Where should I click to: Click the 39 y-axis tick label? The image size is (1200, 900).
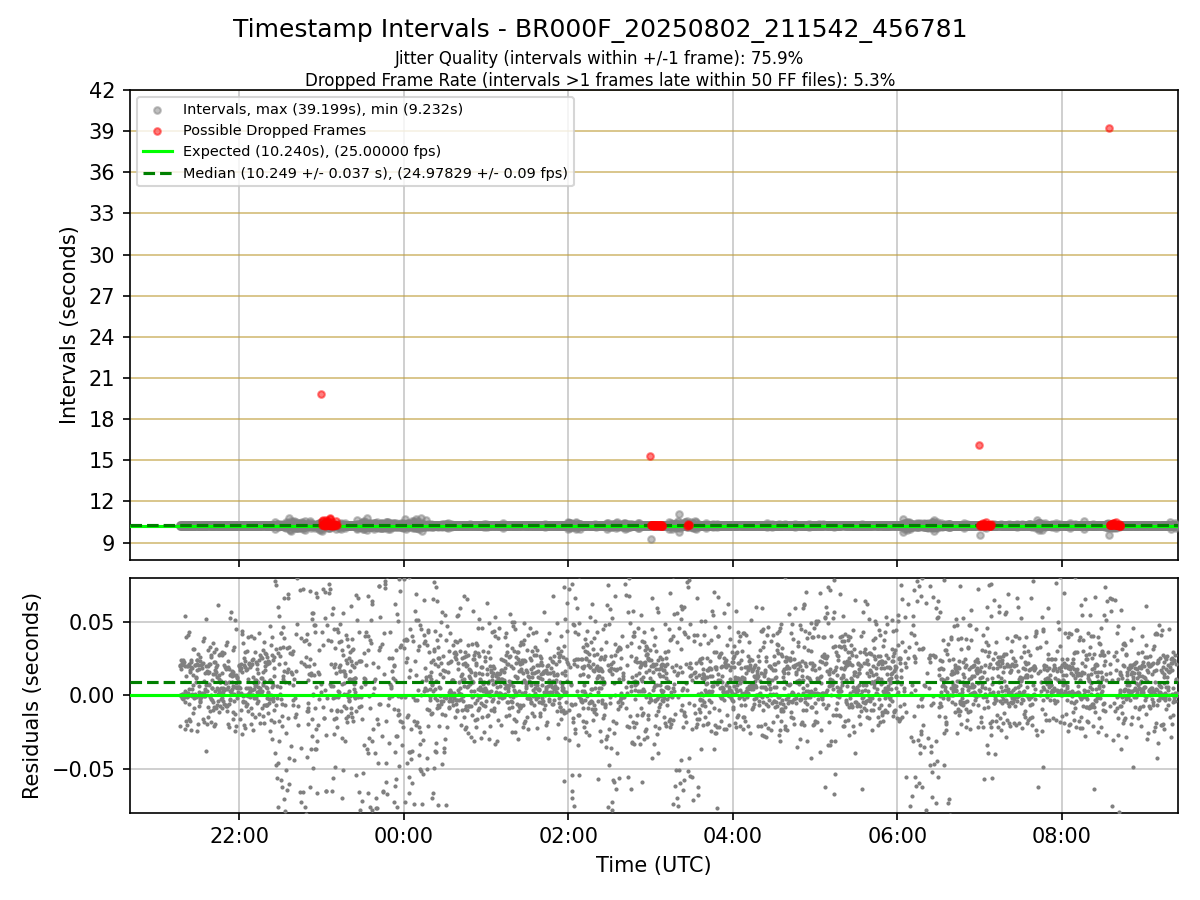click(103, 131)
